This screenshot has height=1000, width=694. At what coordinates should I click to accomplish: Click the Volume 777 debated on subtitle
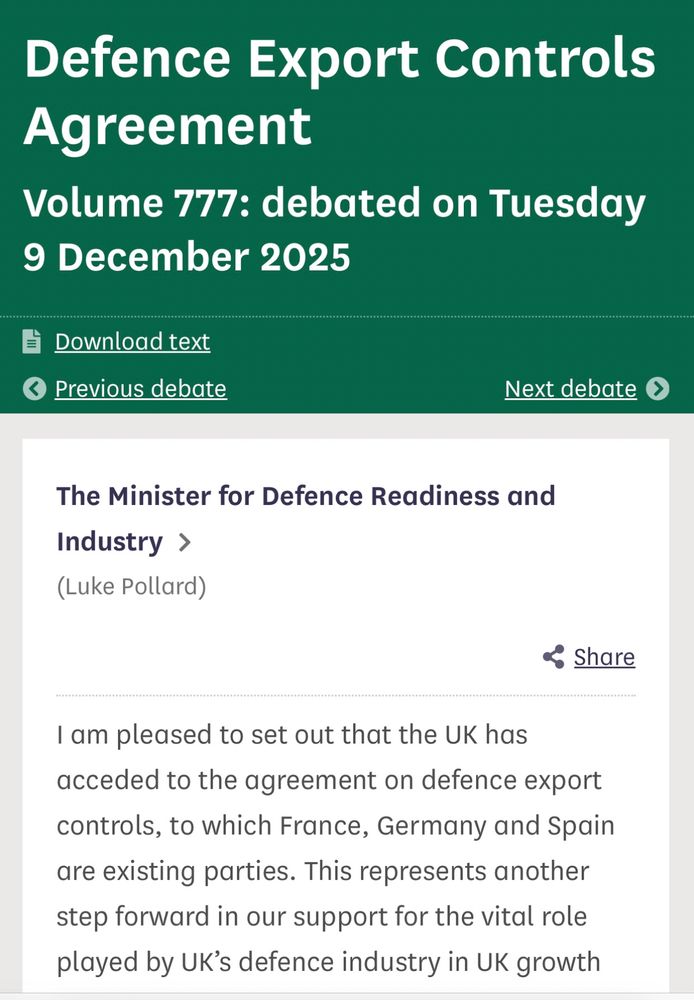point(334,204)
